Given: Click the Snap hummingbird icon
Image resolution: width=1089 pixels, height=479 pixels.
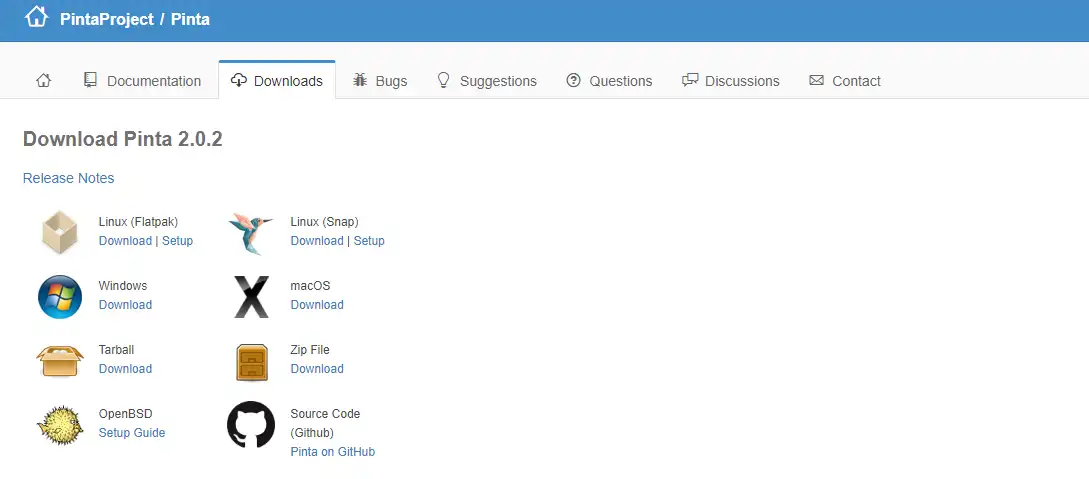Looking at the screenshot, I should click(x=251, y=233).
